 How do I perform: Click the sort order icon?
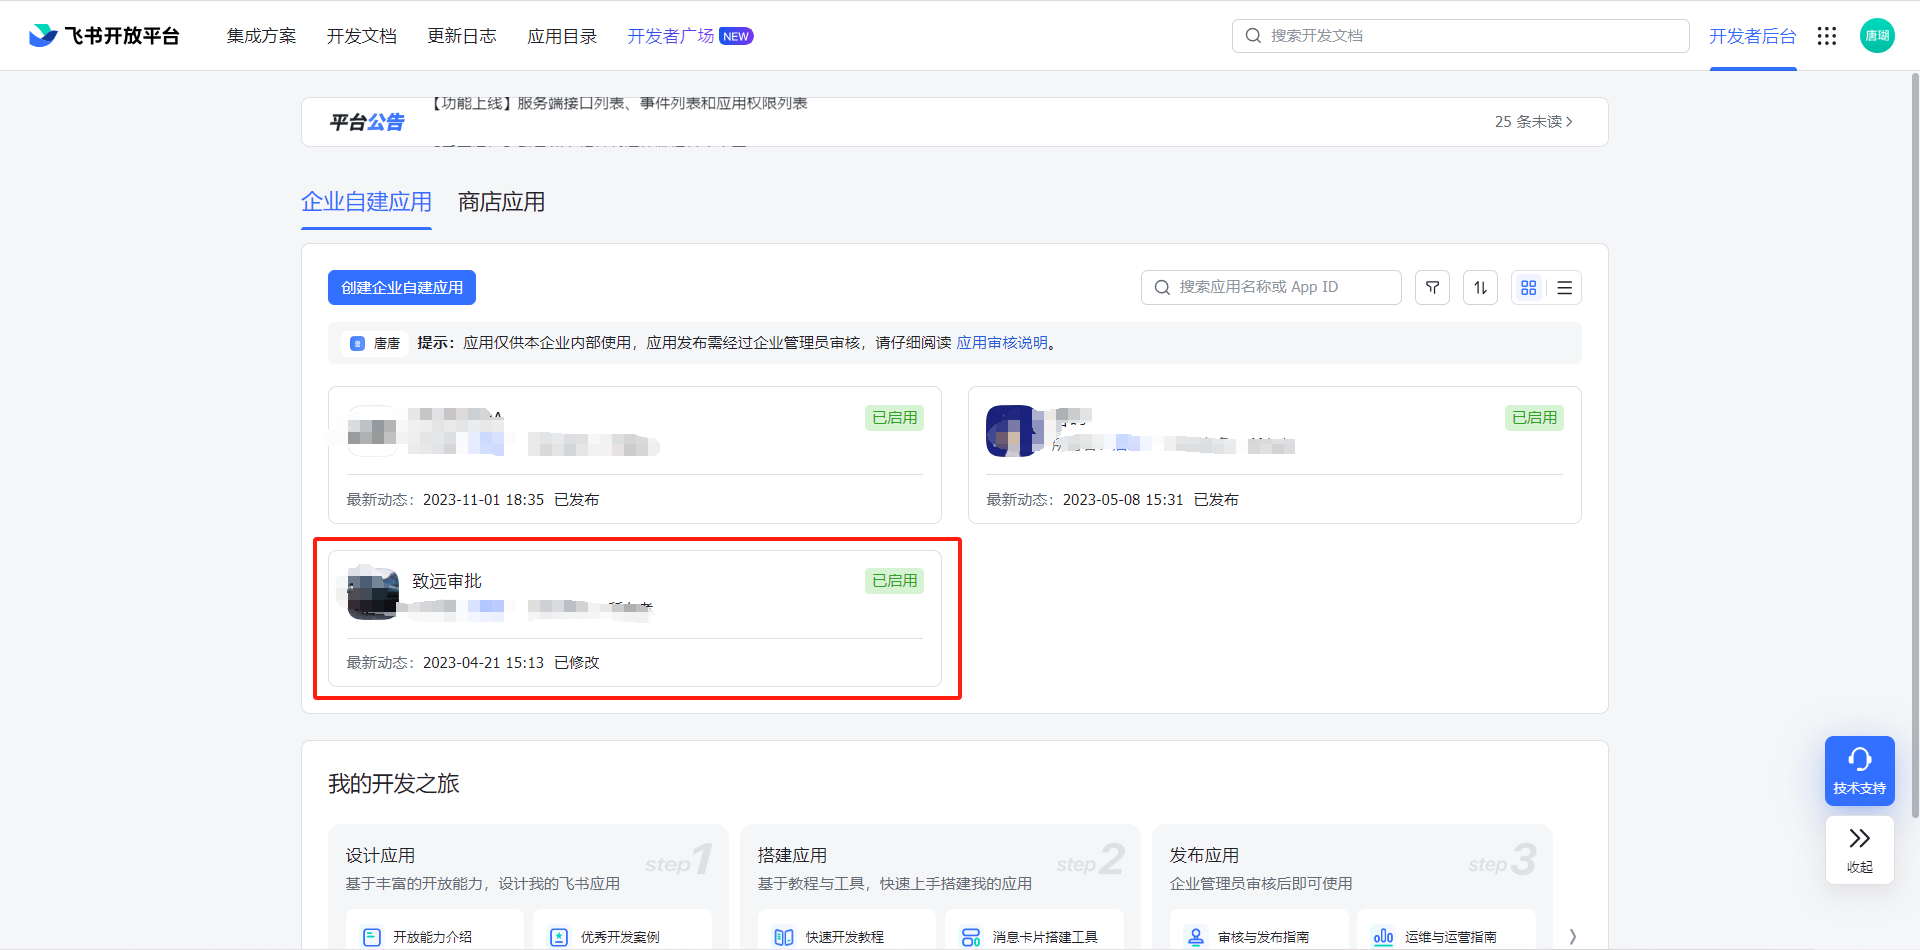point(1480,287)
